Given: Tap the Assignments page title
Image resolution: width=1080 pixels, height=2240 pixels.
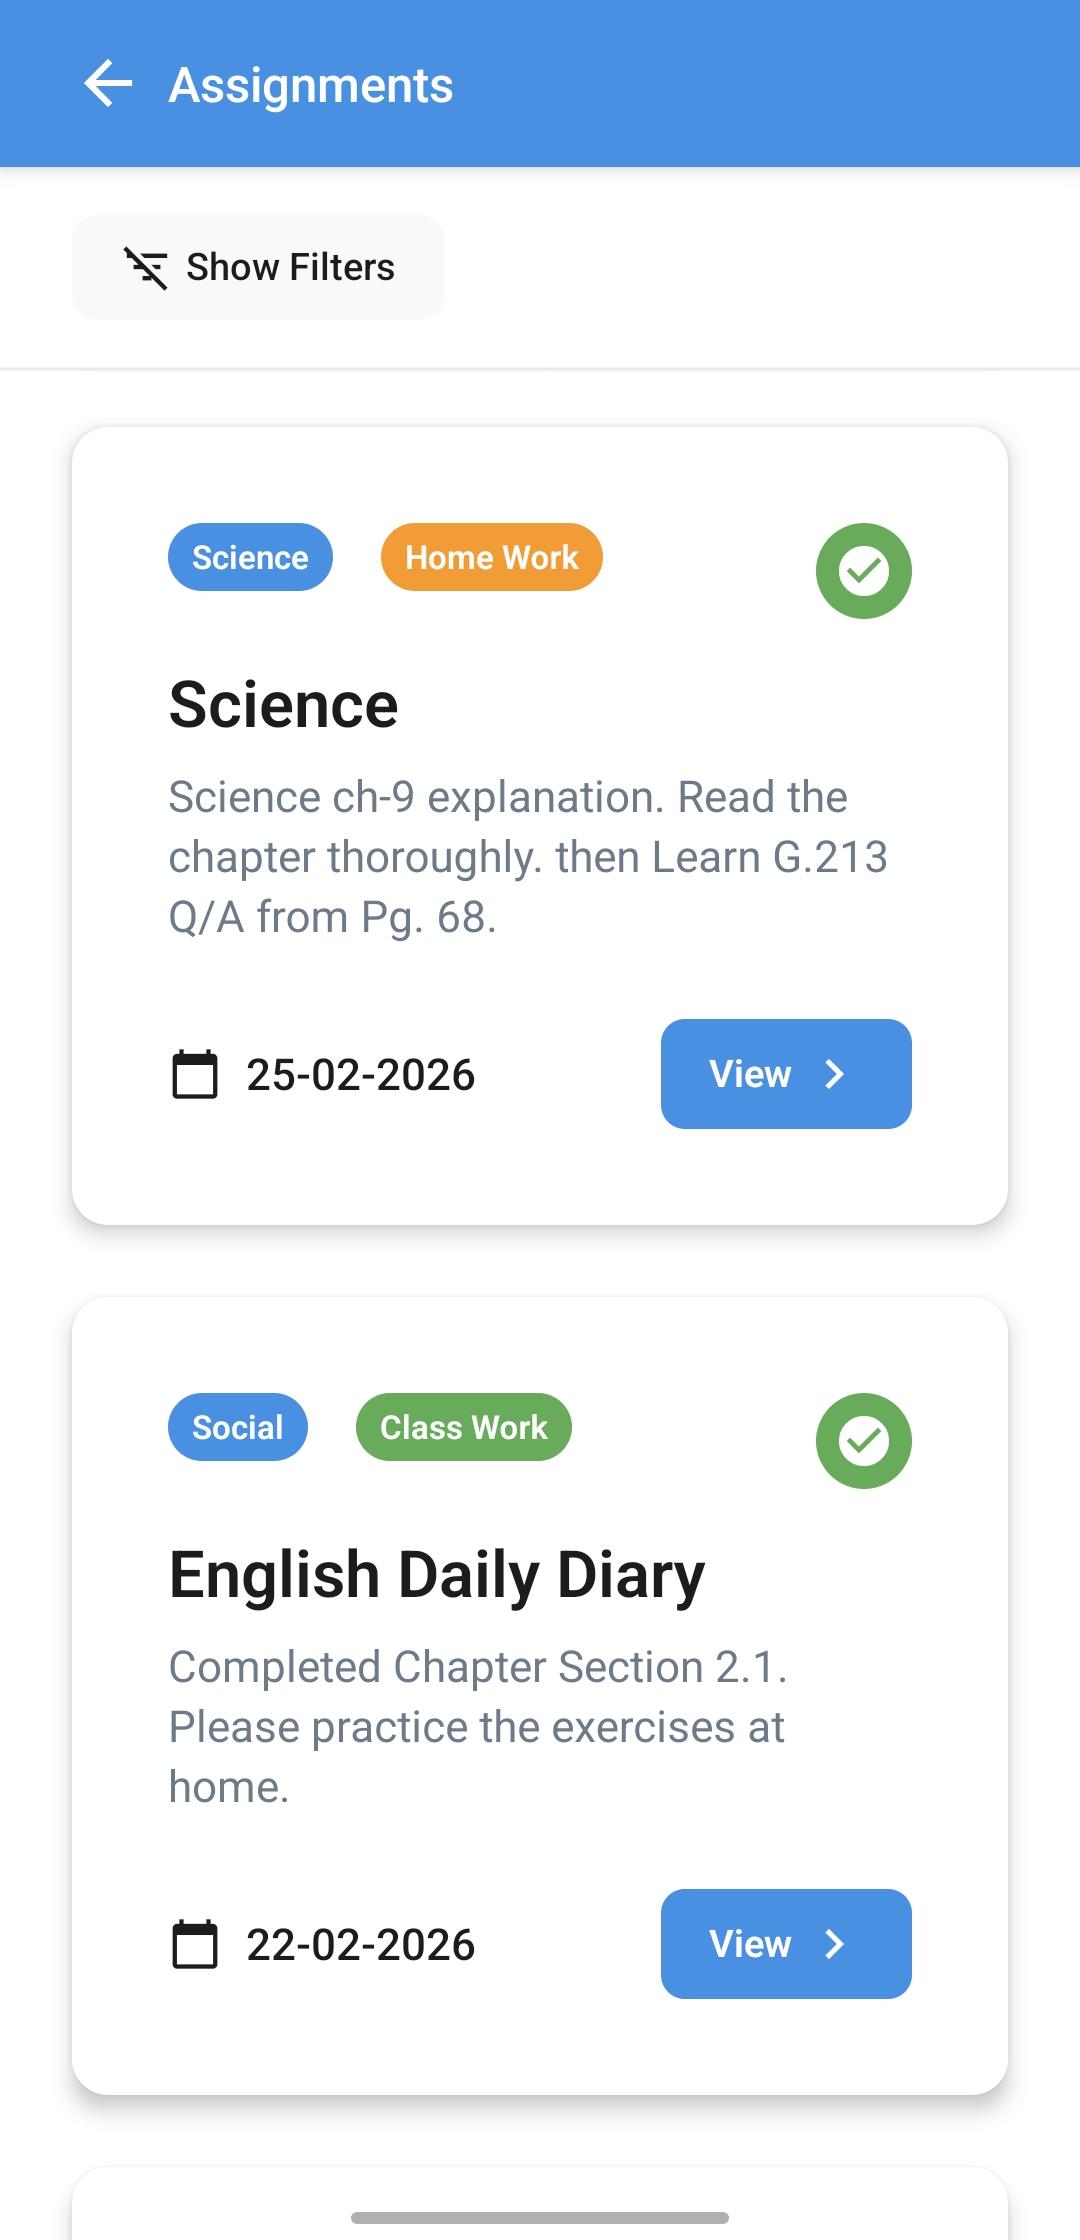Looking at the screenshot, I should [x=311, y=85].
